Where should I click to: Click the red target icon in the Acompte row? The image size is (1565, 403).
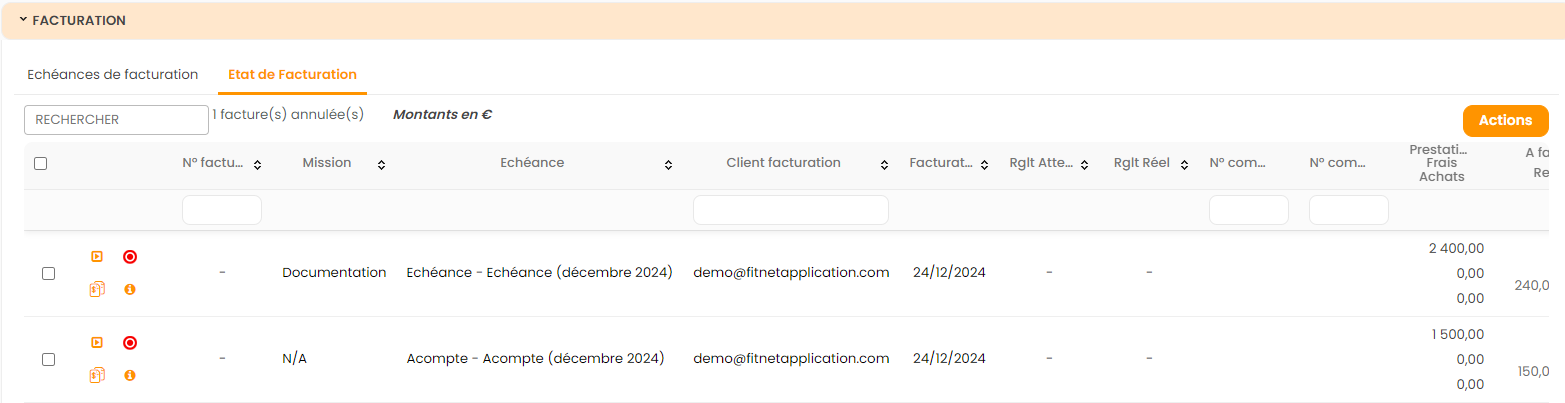click(130, 343)
